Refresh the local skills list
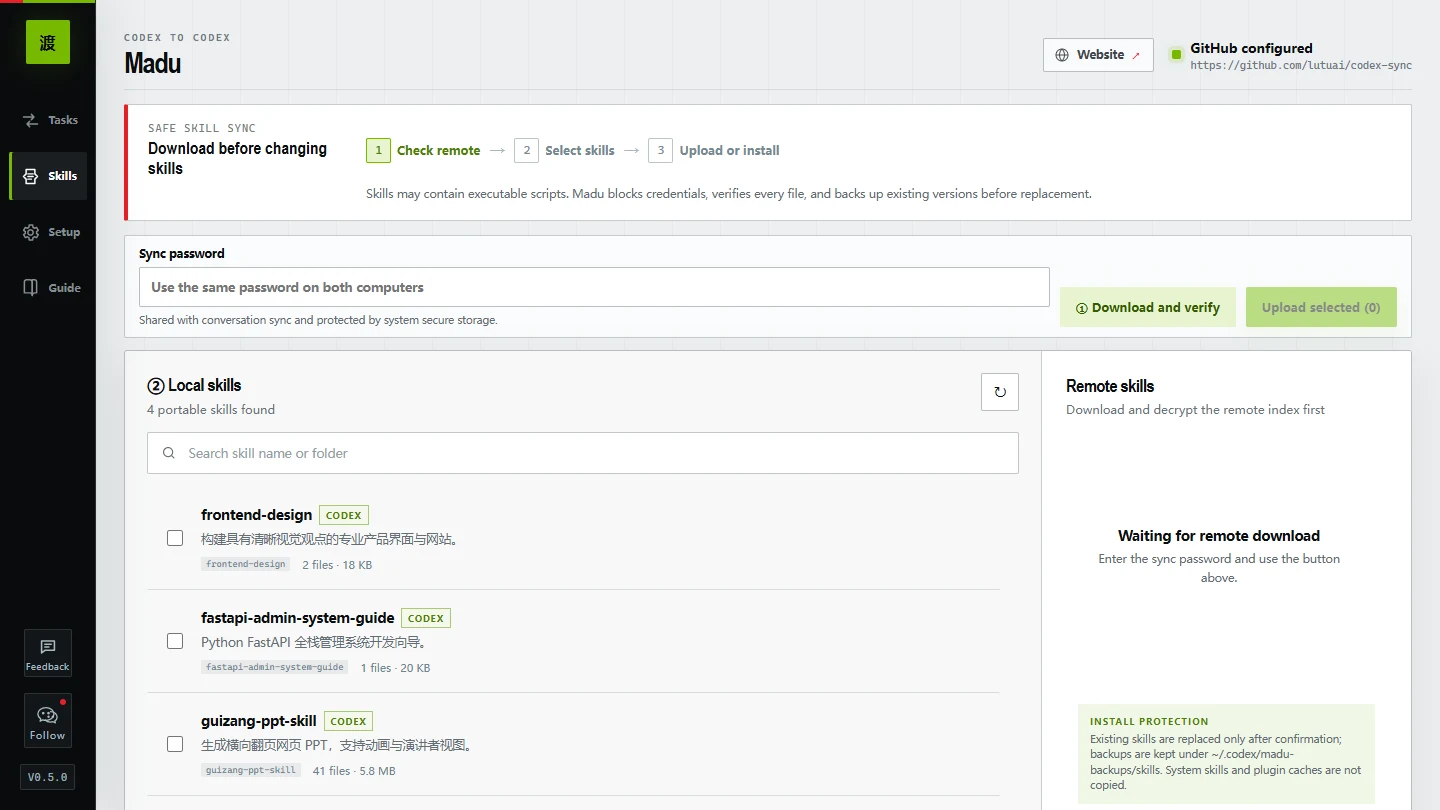 pyautogui.click(x=1000, y=392)
